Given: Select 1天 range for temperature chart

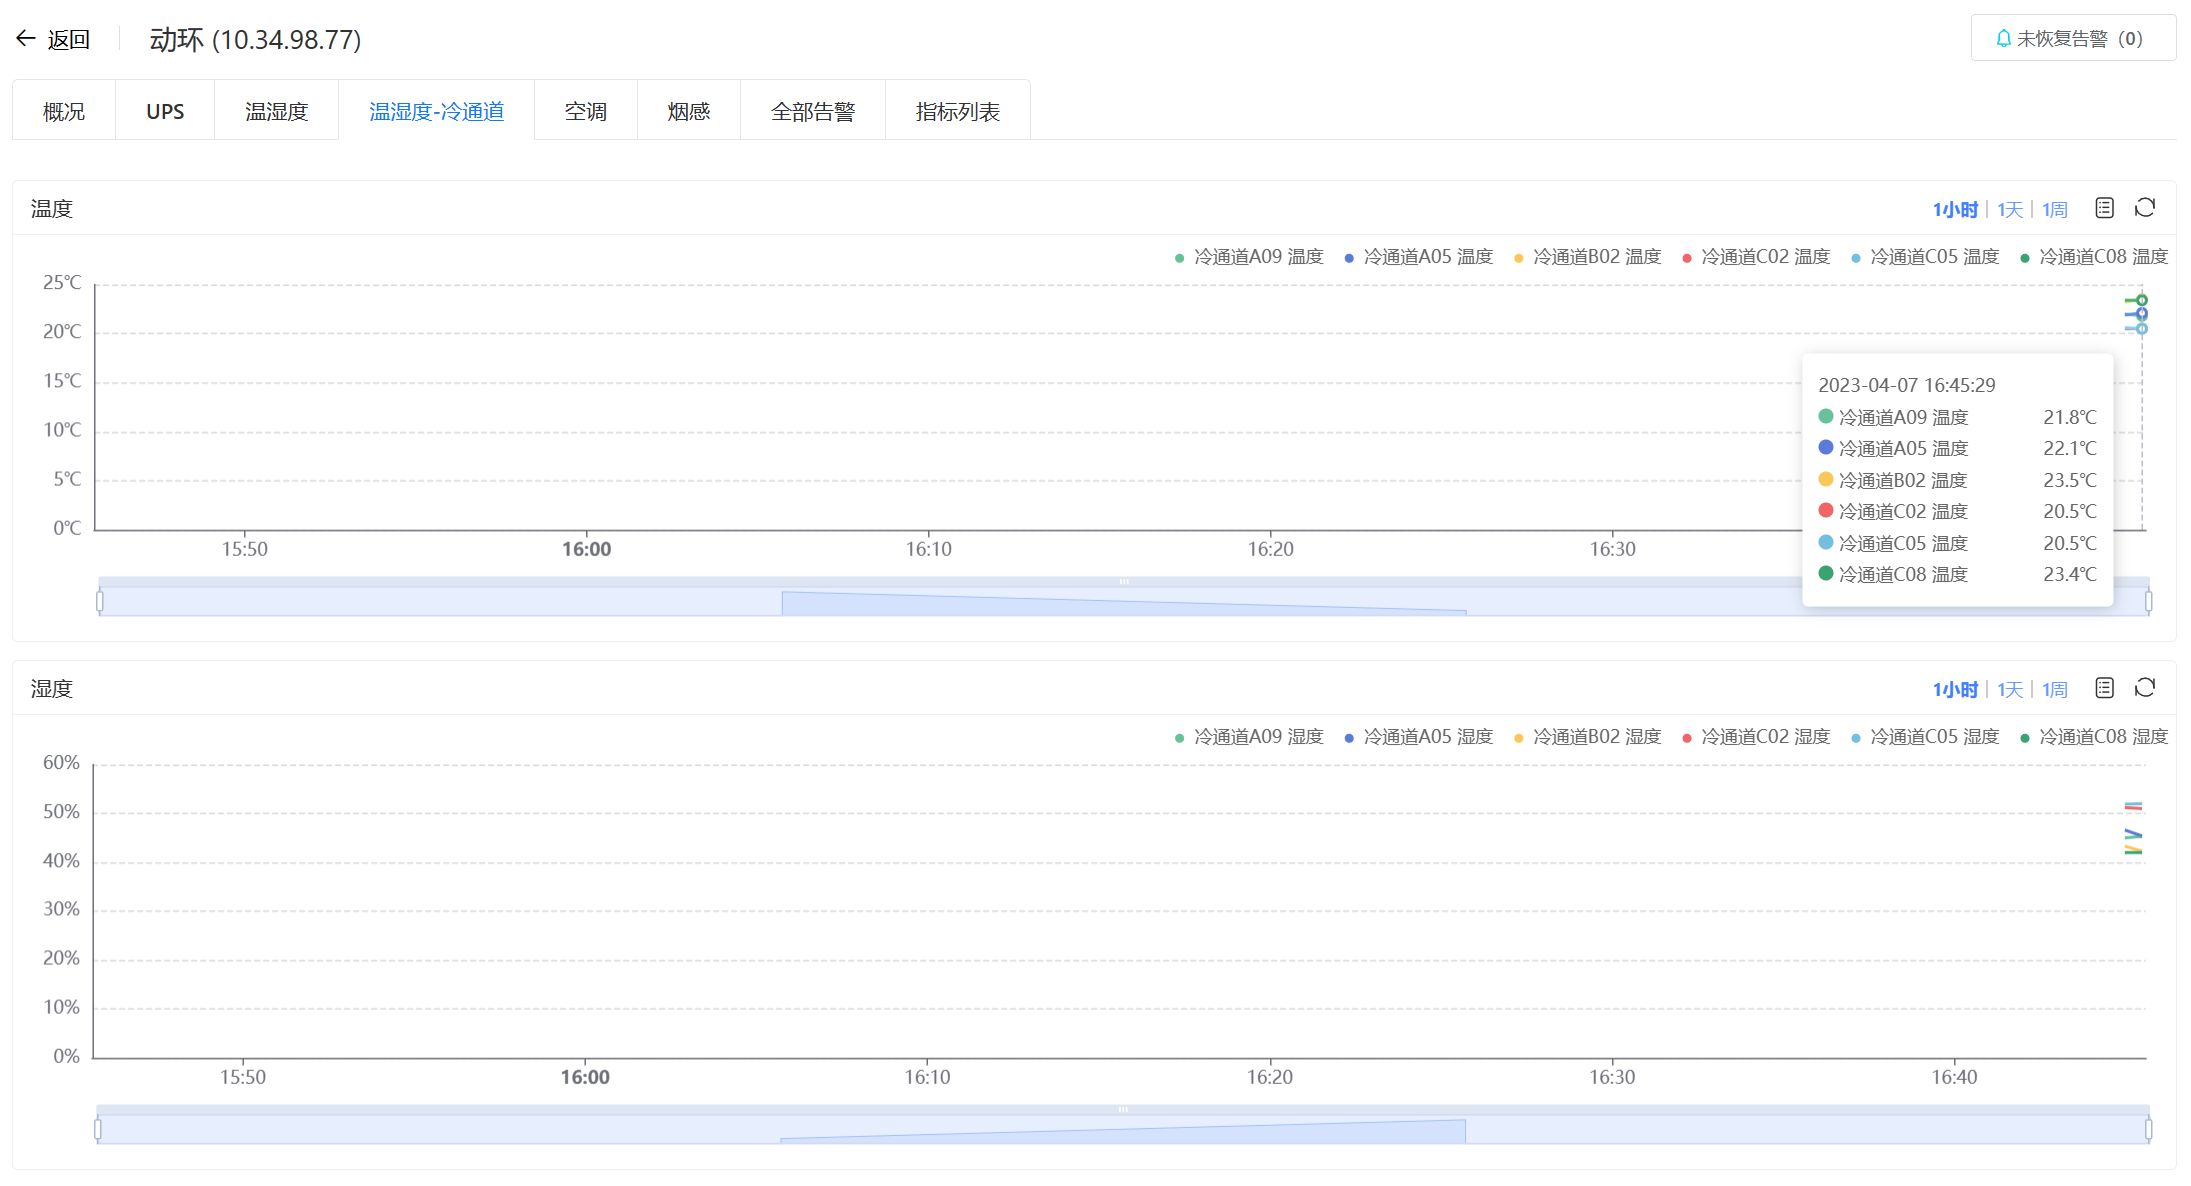Looking at the screenshot, I should (x=2010, y=209).
